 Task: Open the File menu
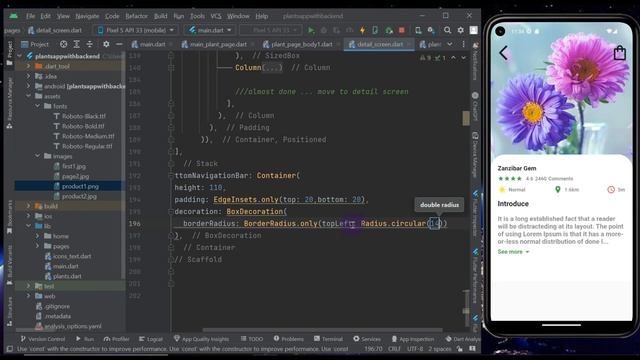click(x=31, y=16)
